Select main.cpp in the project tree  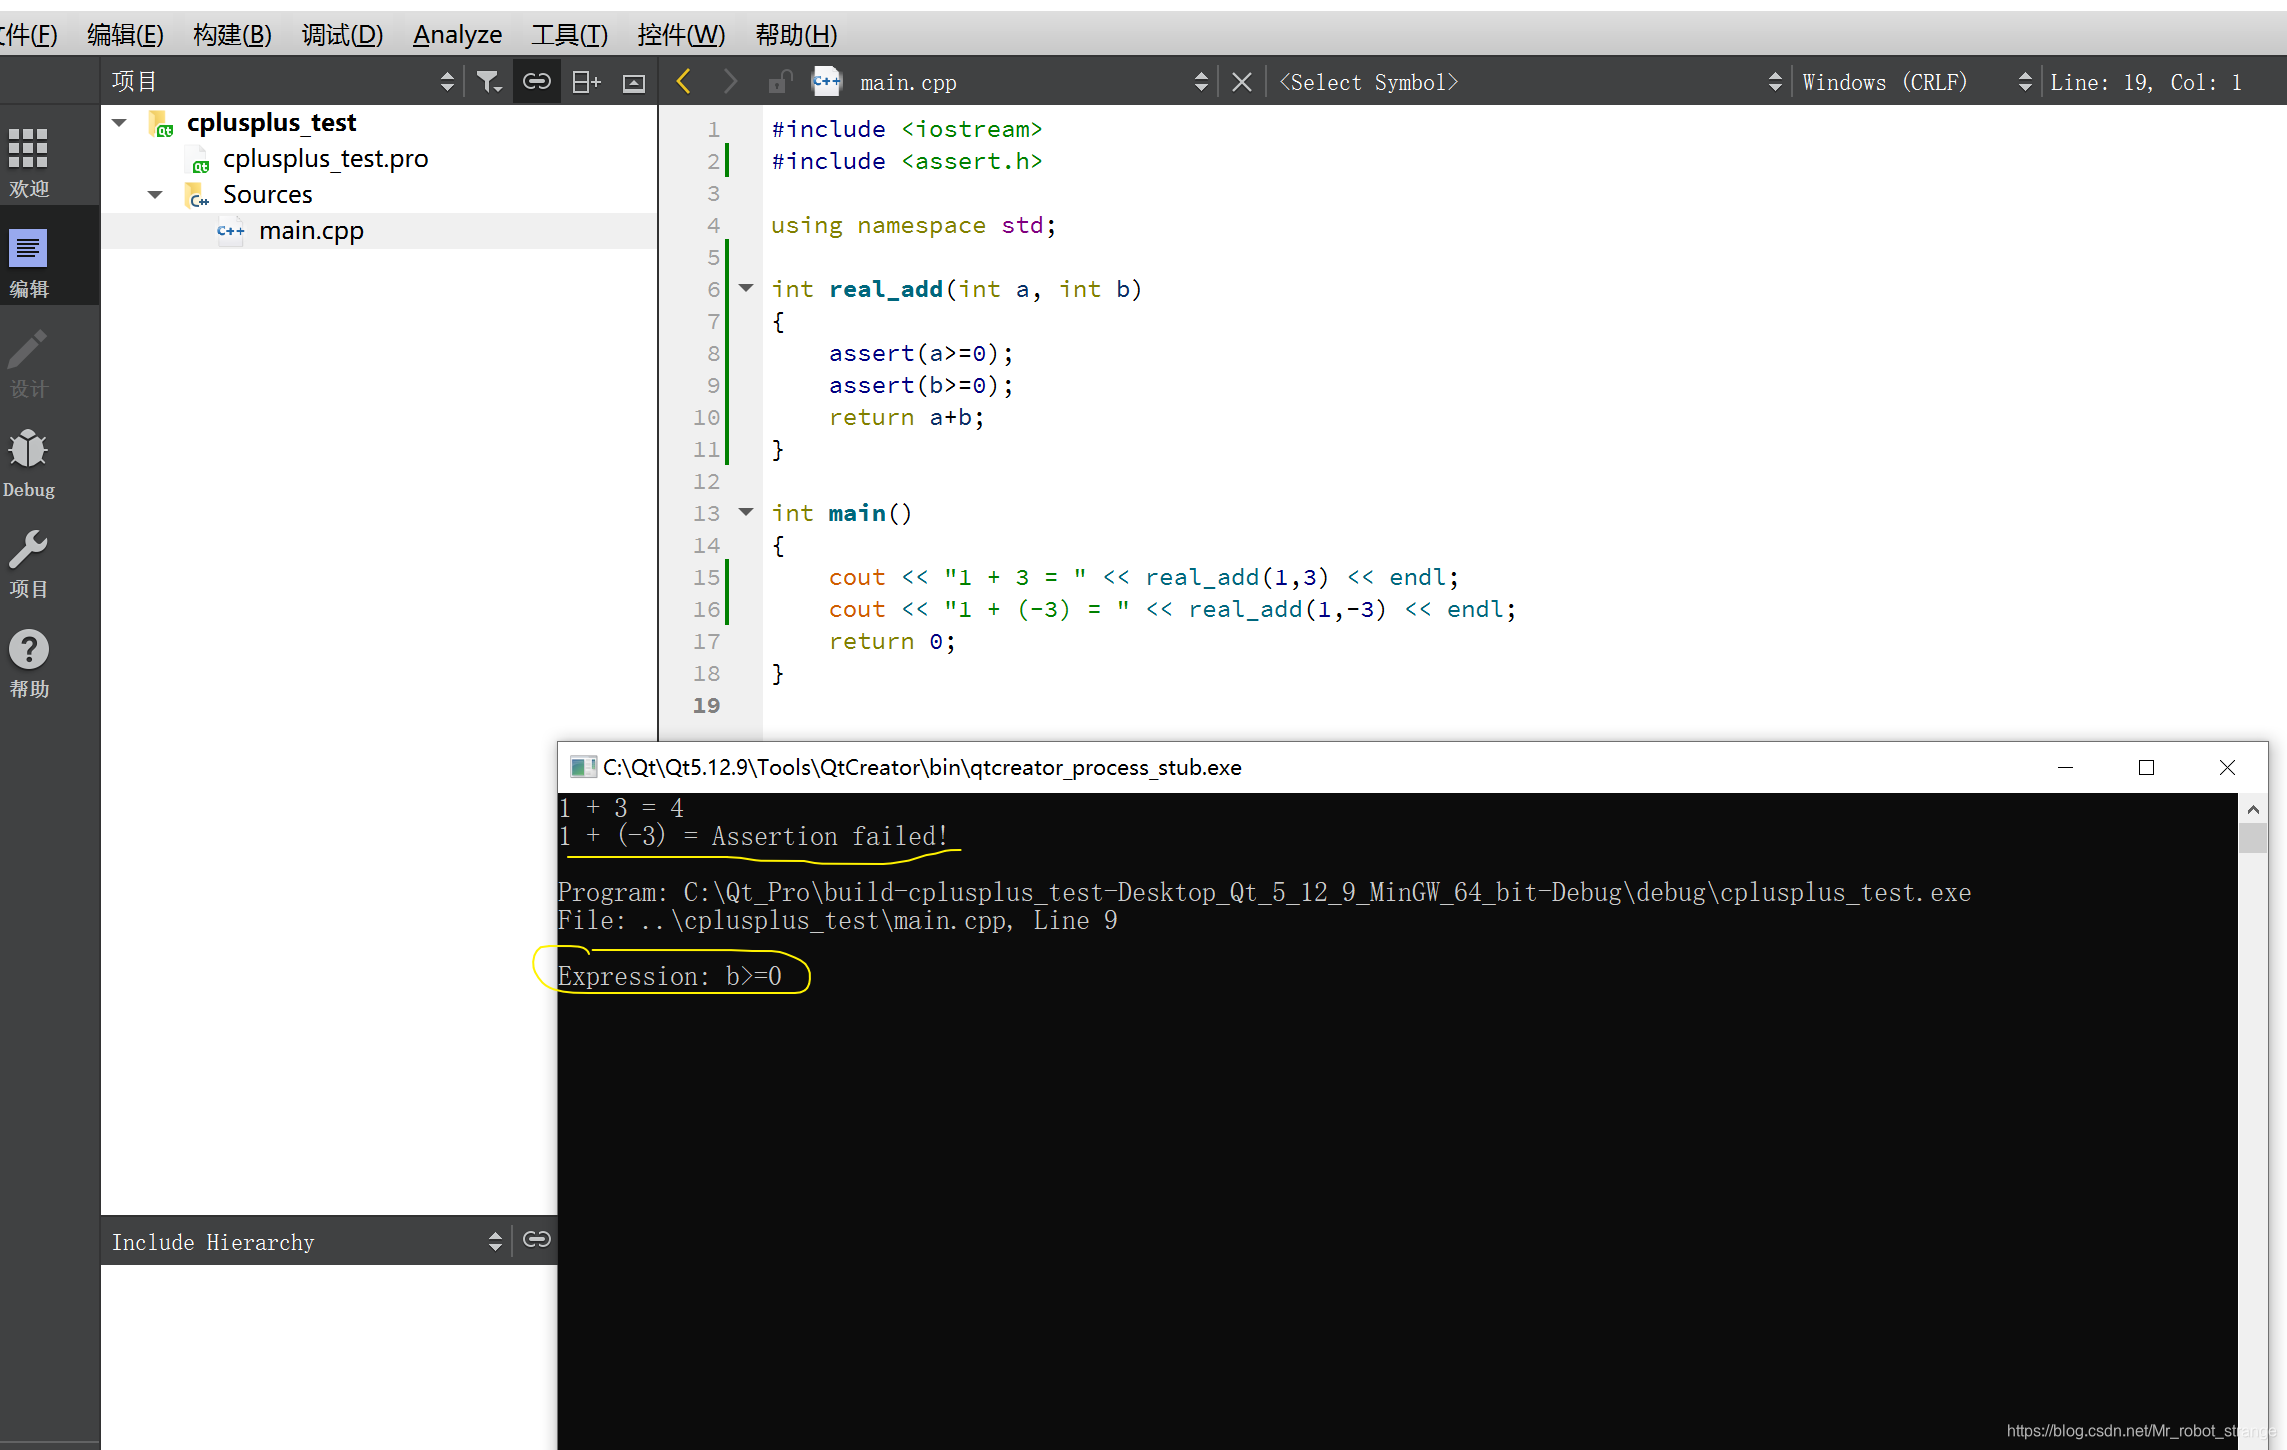click(310, 231)
